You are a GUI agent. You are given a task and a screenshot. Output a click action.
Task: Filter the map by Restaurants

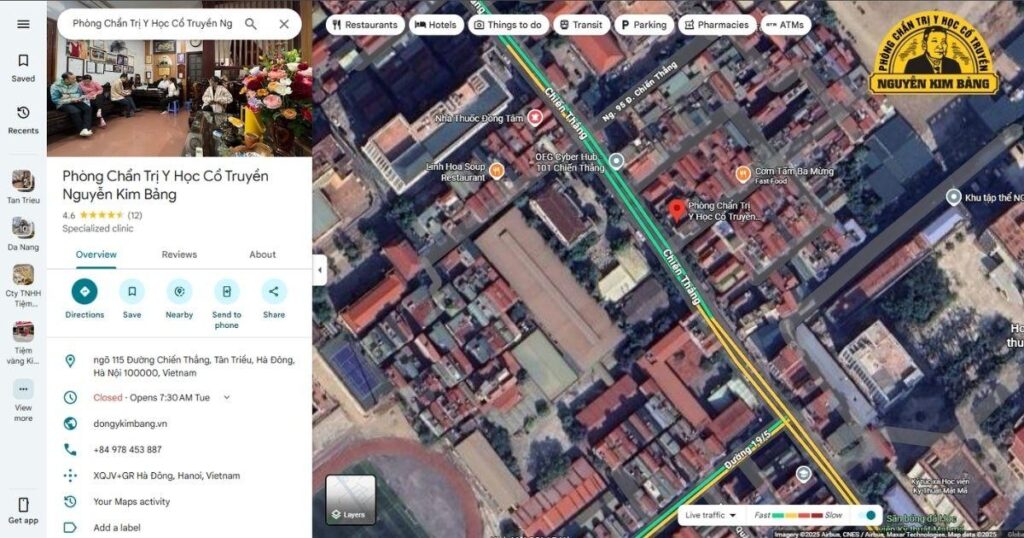pos(364,25)
